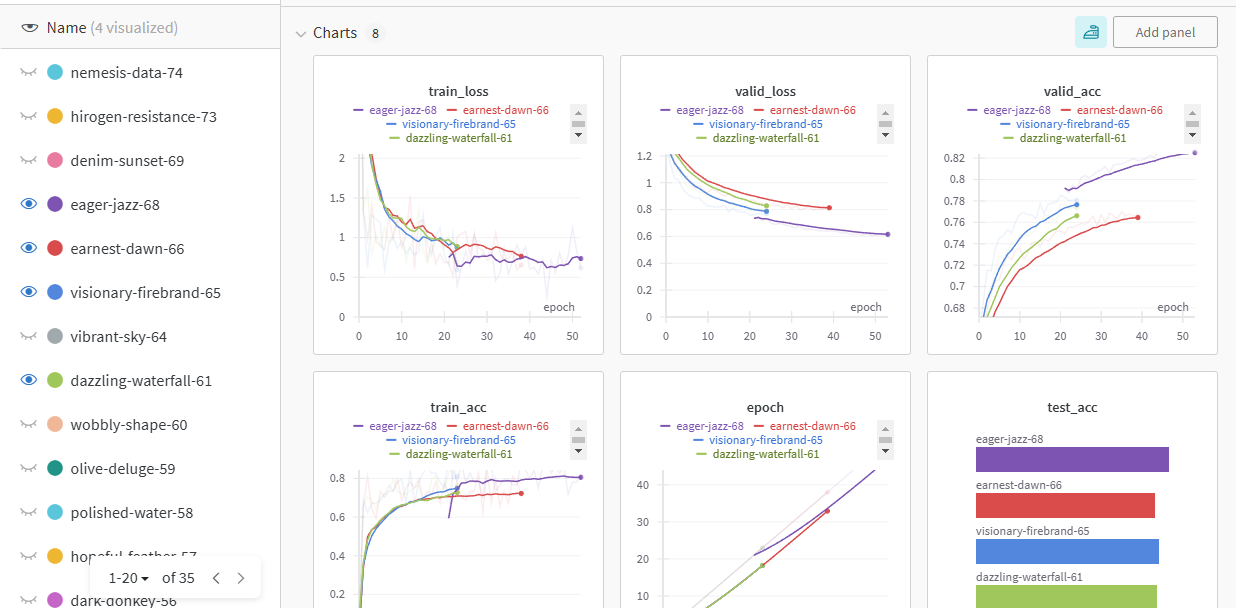Show the denim-sunset-69 run
Viewport: 1236px width, 608px height.
pos(28,161)
